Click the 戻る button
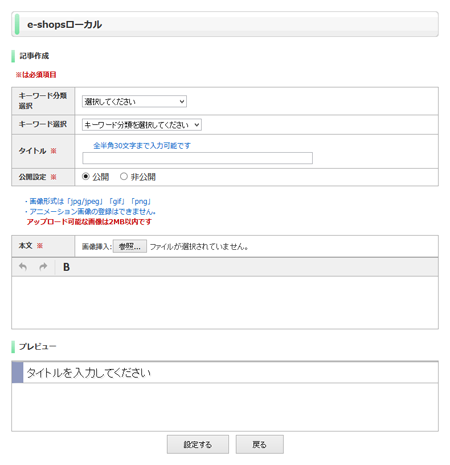This screenshot has width=450, height=465. click(260, 444)
